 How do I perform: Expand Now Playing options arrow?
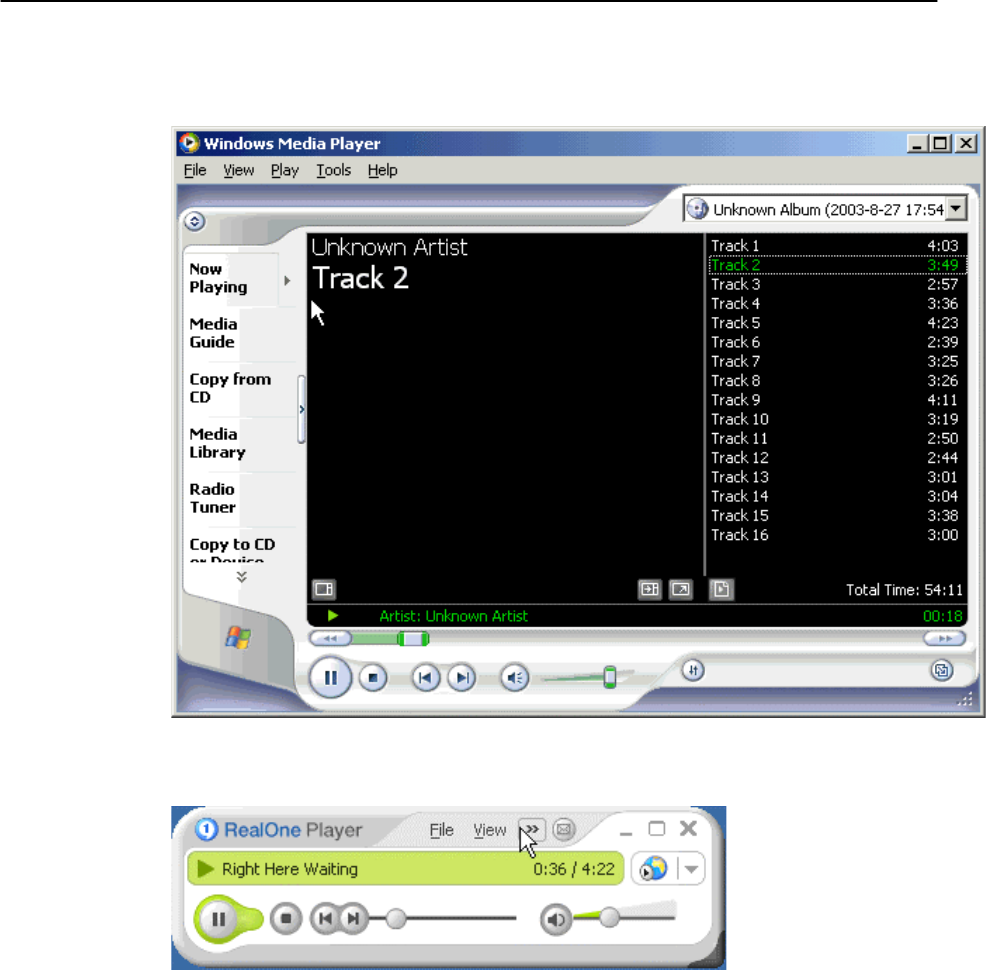287,280
